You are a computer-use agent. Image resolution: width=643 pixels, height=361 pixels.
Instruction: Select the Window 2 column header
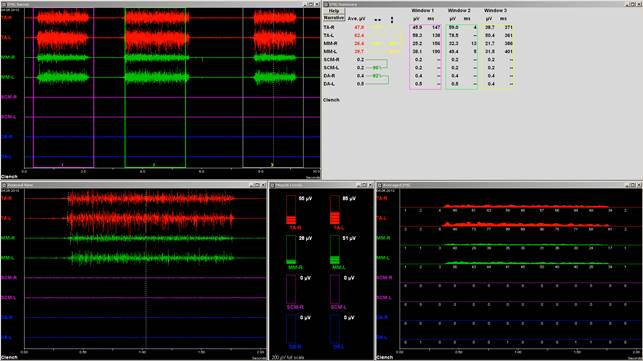459,10
